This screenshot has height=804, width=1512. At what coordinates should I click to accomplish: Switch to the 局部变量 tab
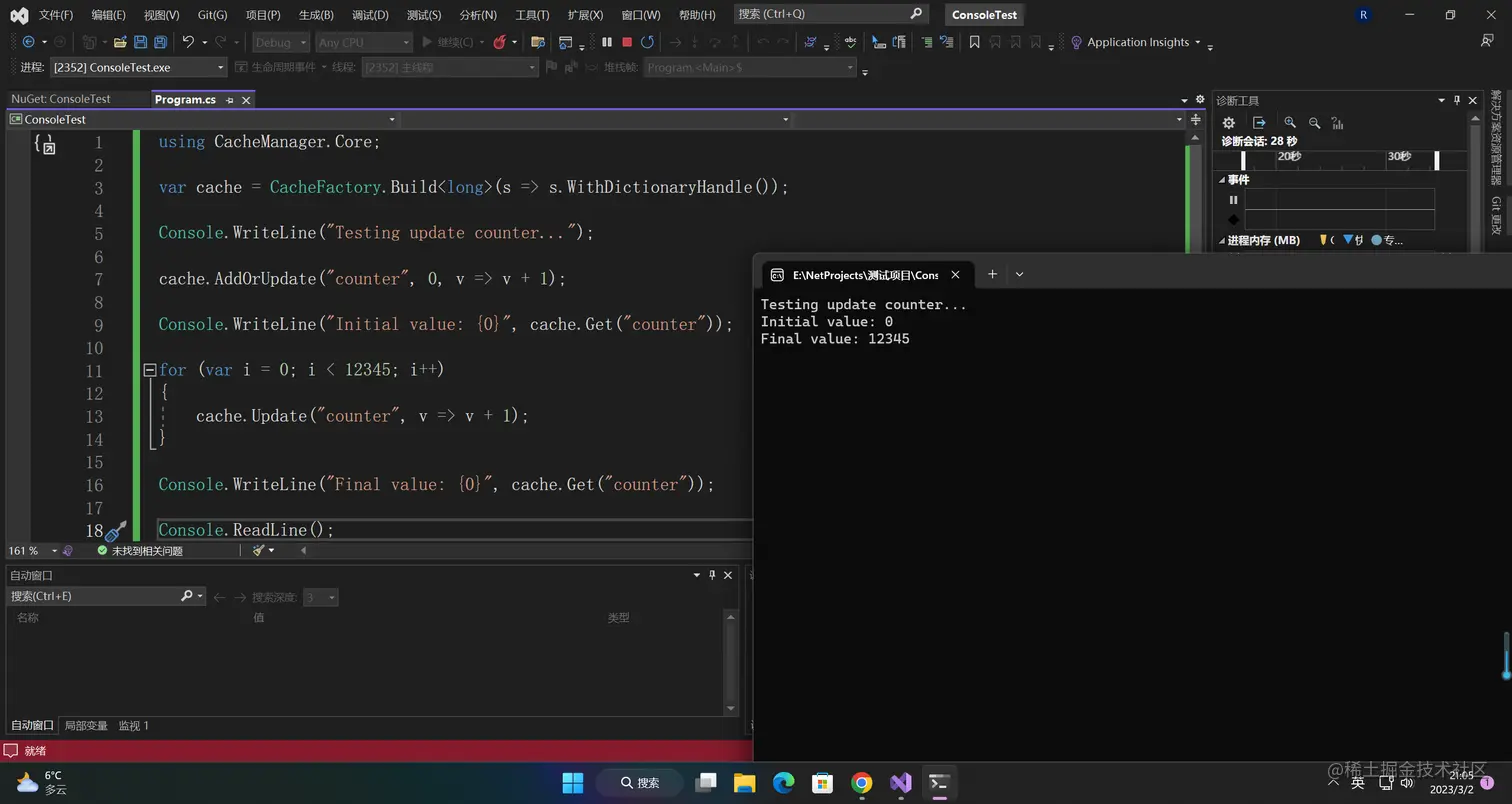(86, 725)
